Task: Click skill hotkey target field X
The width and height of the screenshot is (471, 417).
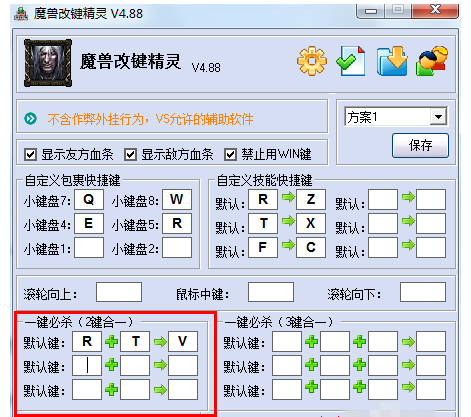Action: [311, 223]
